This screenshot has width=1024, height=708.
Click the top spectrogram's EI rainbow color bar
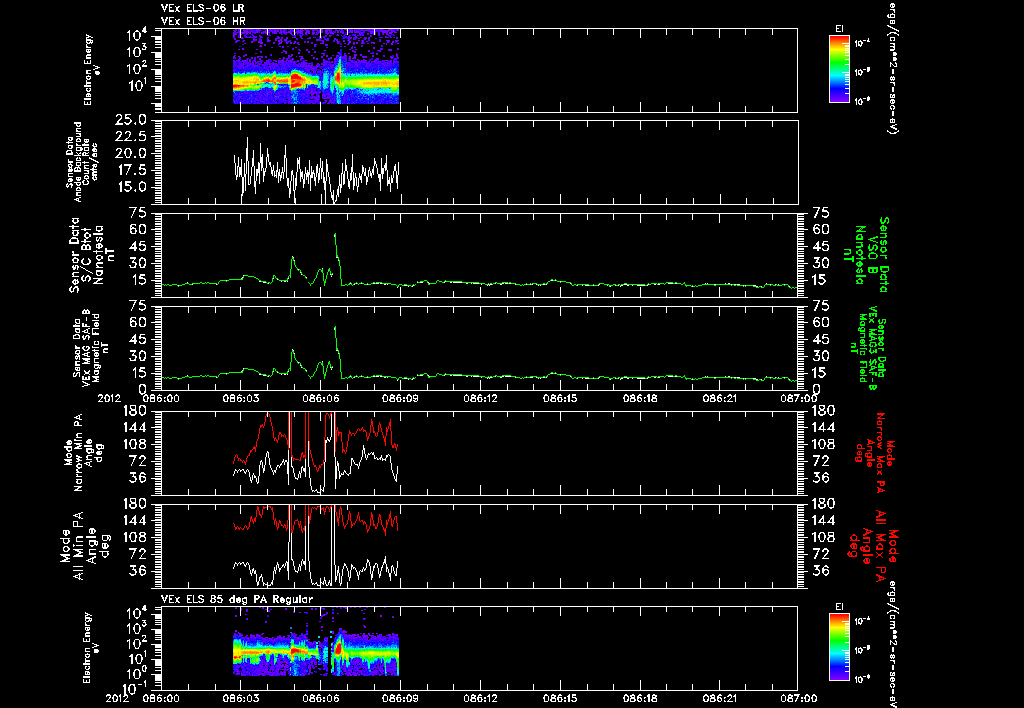pos(839,69)
